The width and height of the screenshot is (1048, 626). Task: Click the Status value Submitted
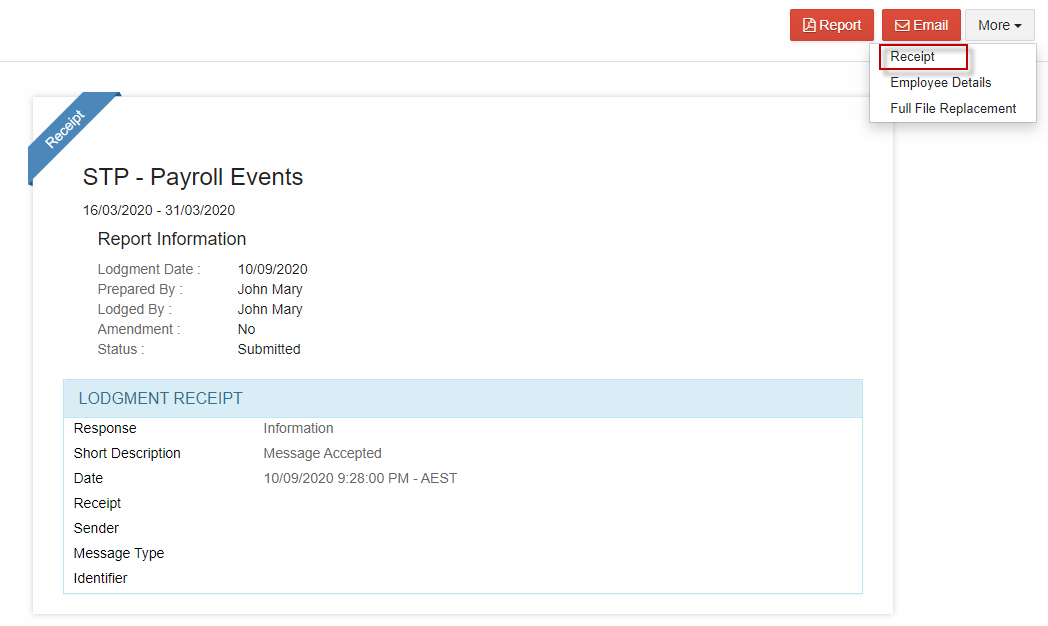click(x=269, y=349)
